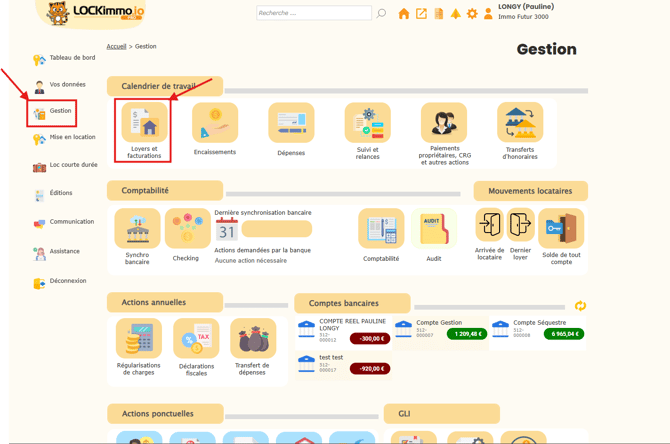Open the Audit book icon
This screenshot has height=444, width=670.
[x=432, y=229]
